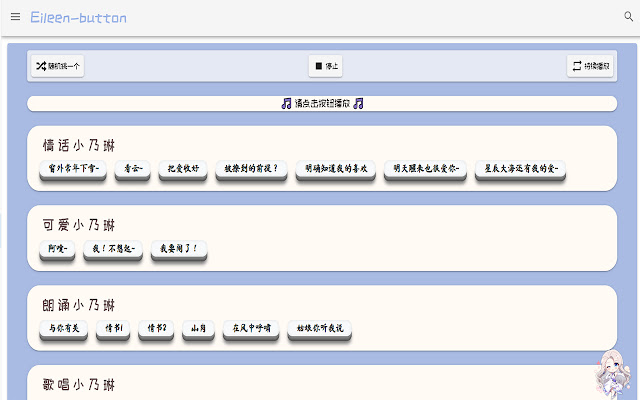This screenshot has width=640, height=400.
Task: Open the hamburger menu
Action: coord(15,17)
